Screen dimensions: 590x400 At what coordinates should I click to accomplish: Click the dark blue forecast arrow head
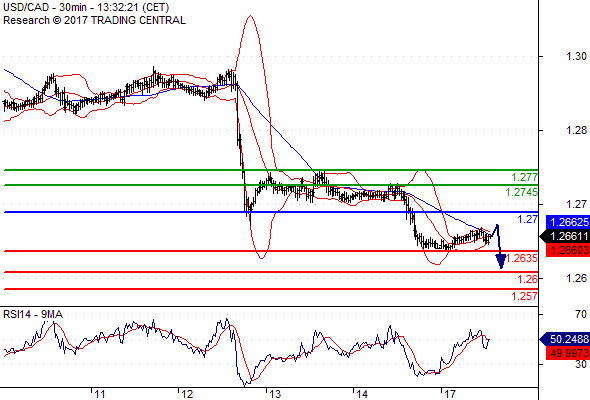pos(501,261)
